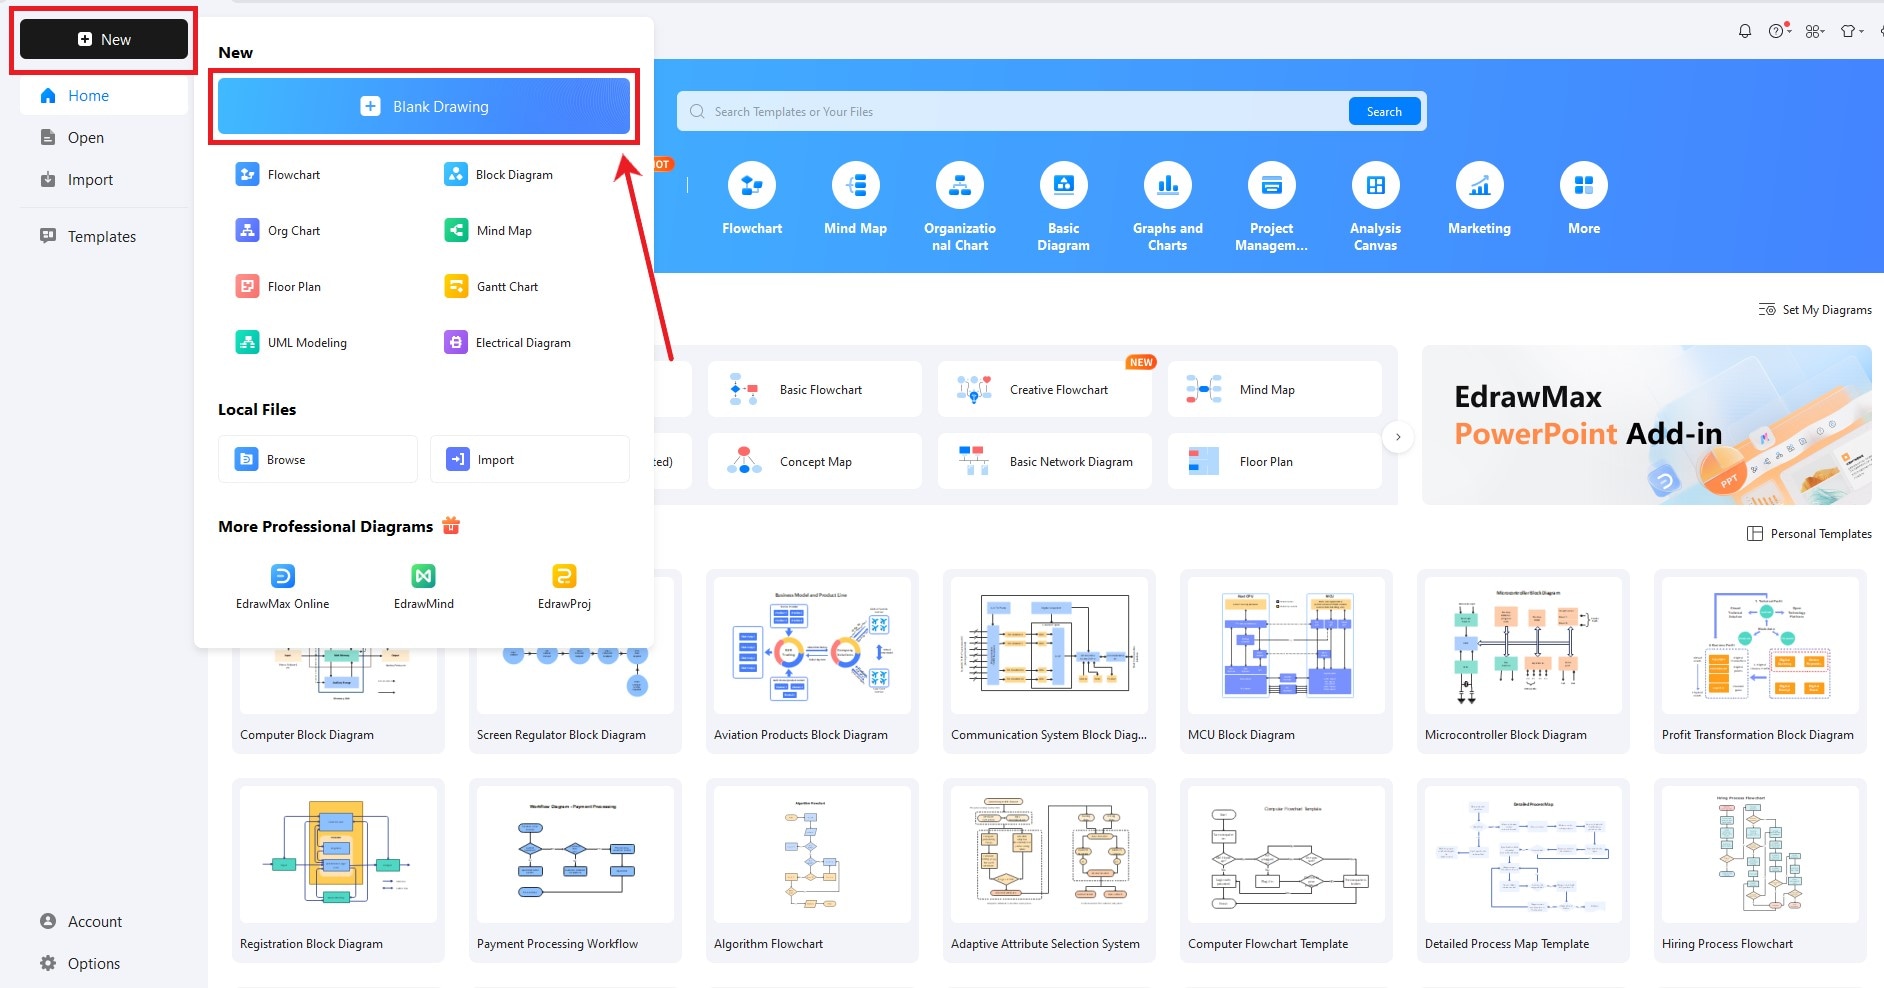Open Mind Map category in the blue banner
1884x988 pixels.
click(856, 199)
